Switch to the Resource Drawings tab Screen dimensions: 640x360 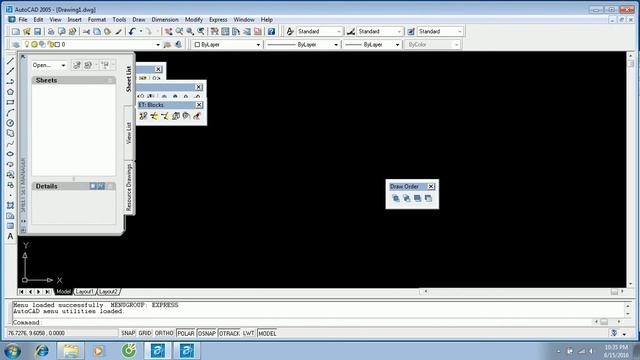point(129,188)
